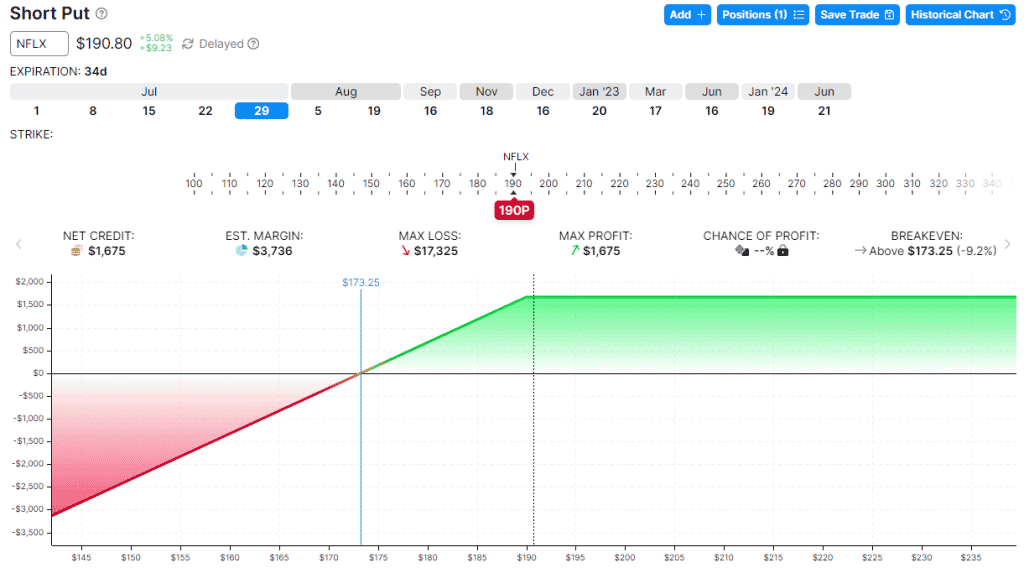Click the red down arrow by Max Loss
The width and height of the screenshot is (1024, 568).
click(406, 251)
